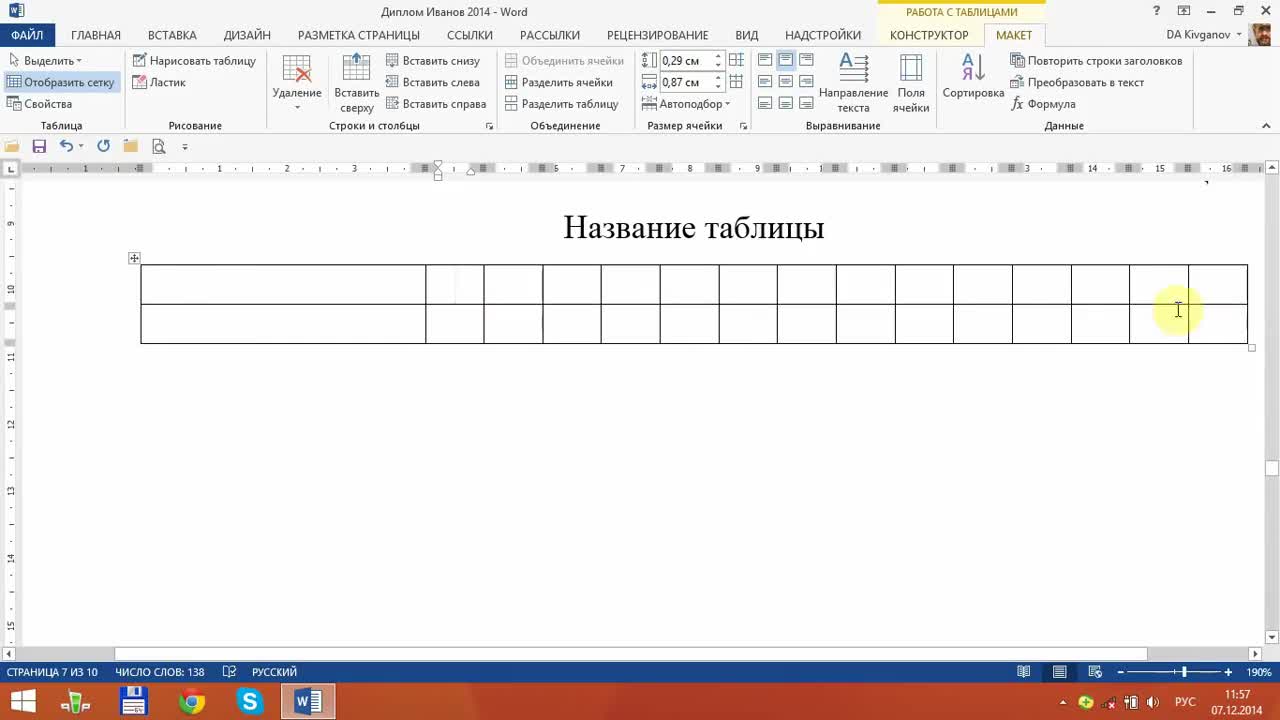Image resolution: width=1280 pixels, height=720 pixels.
Task: Insert row below (Вставить снизу)
Action: 433,61
